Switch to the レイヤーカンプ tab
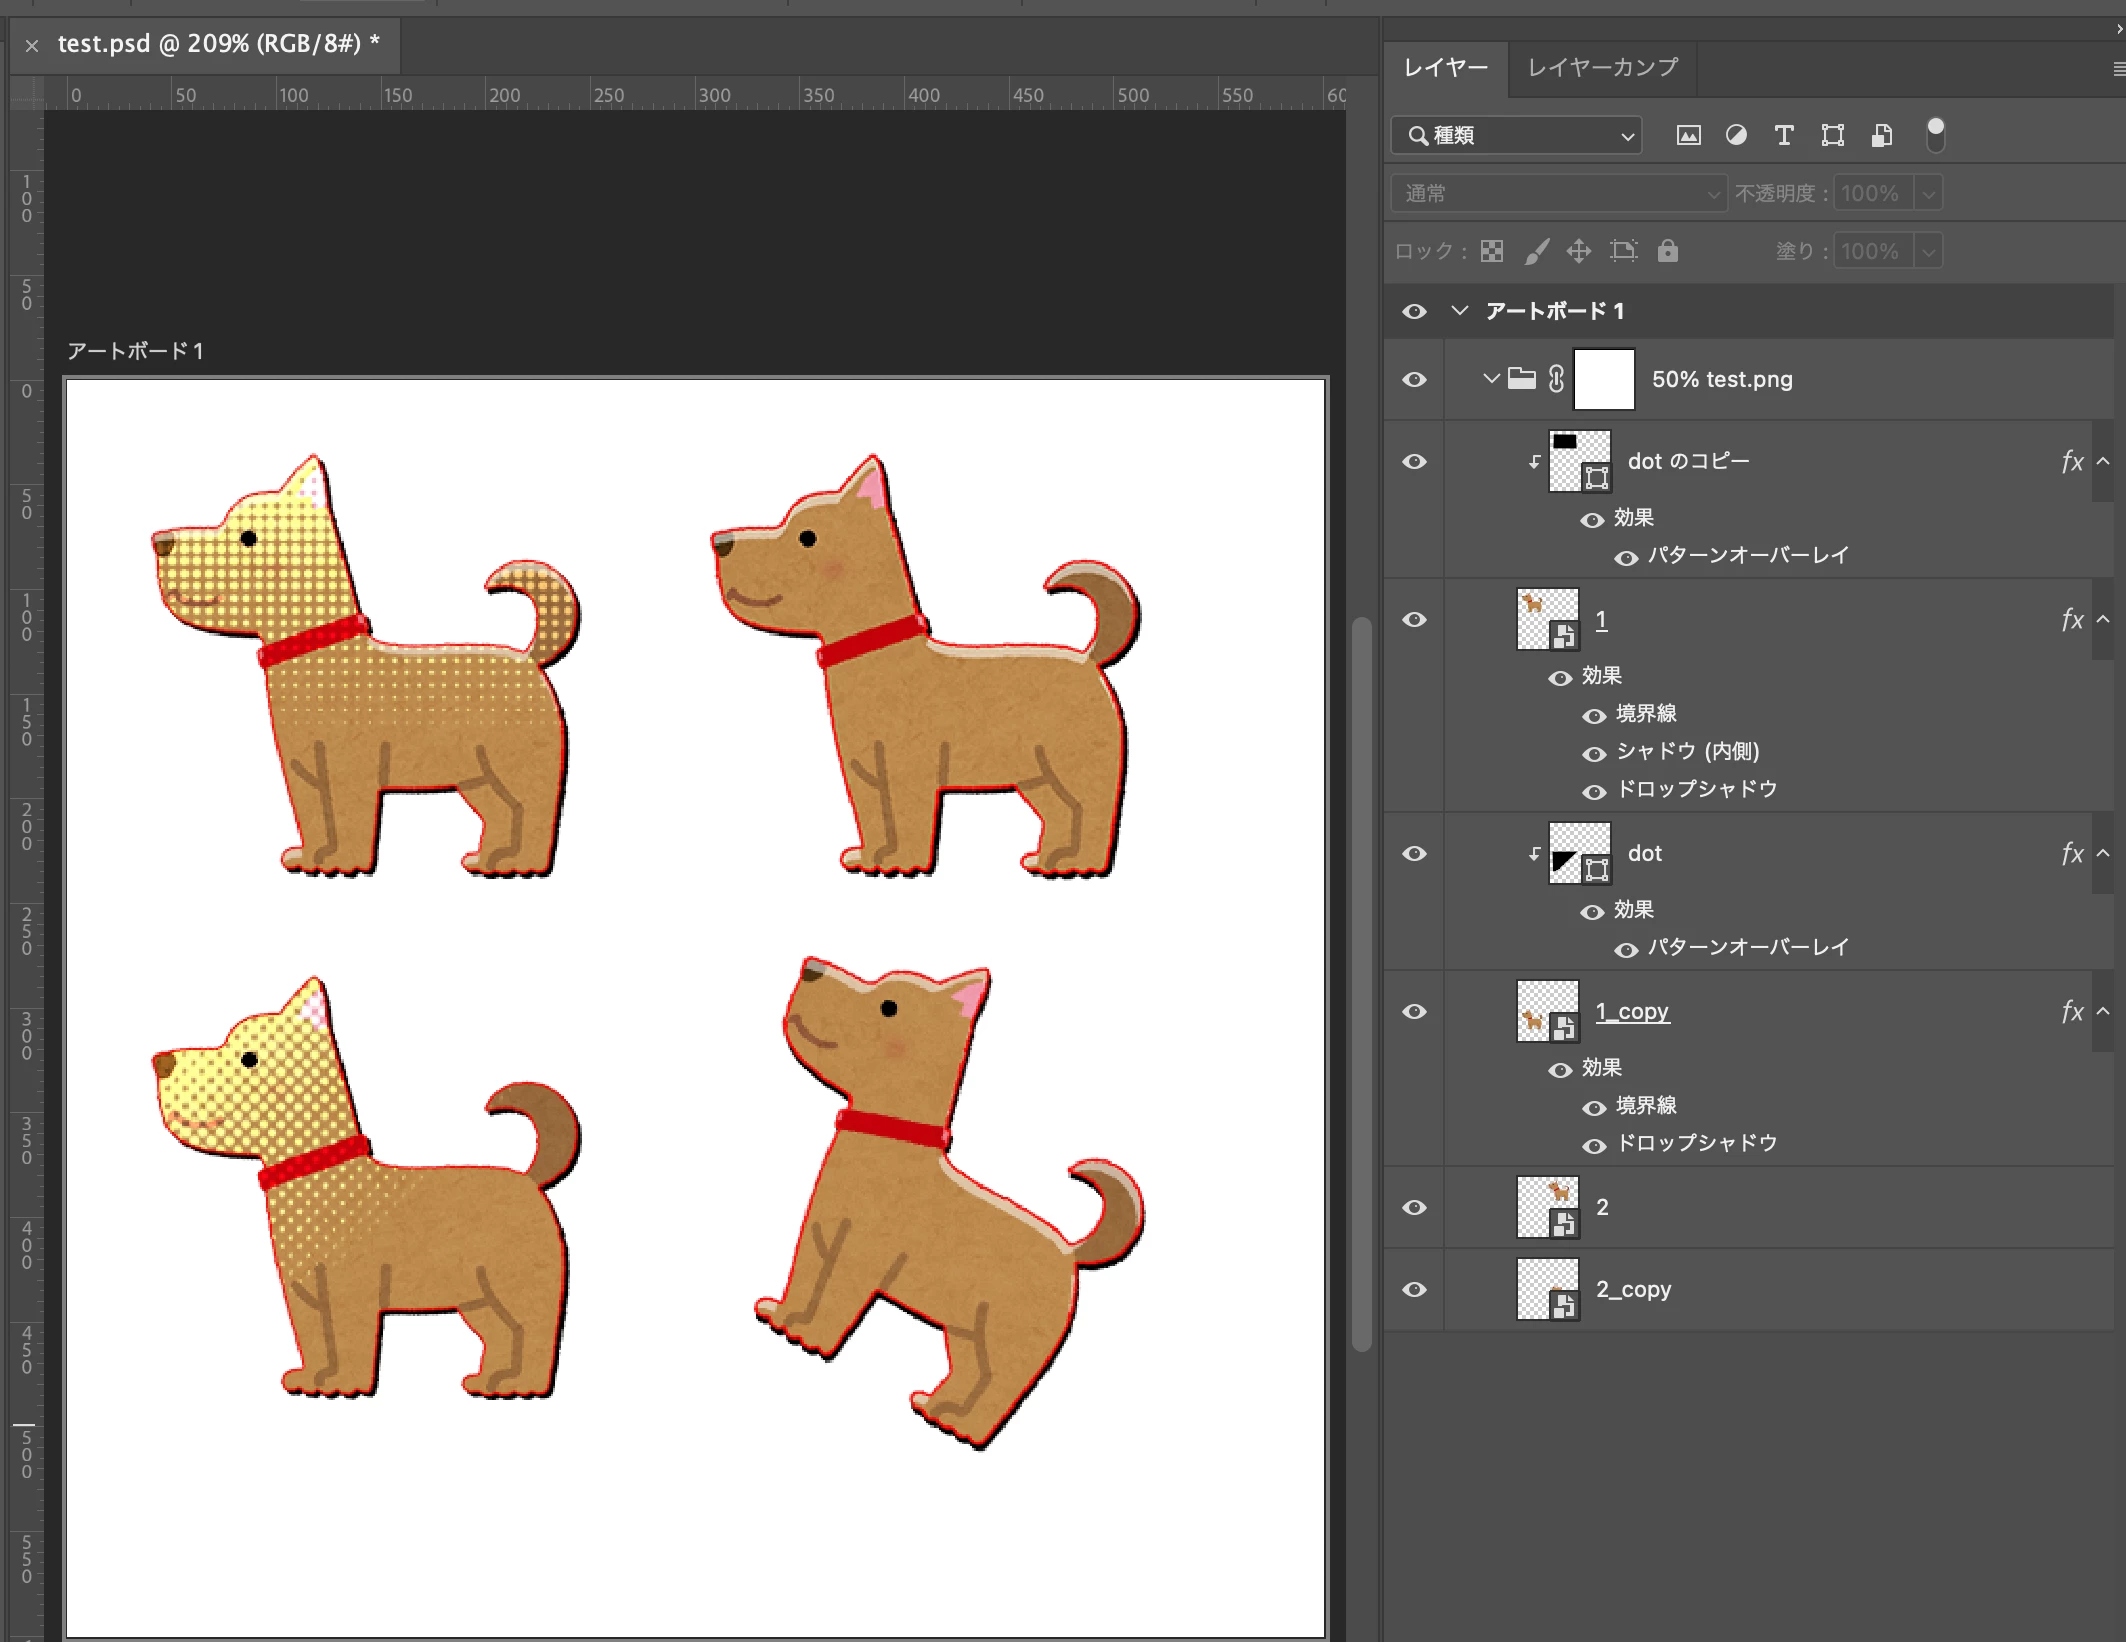This screenshot has width=2126, height=1642. point(1602,67)
